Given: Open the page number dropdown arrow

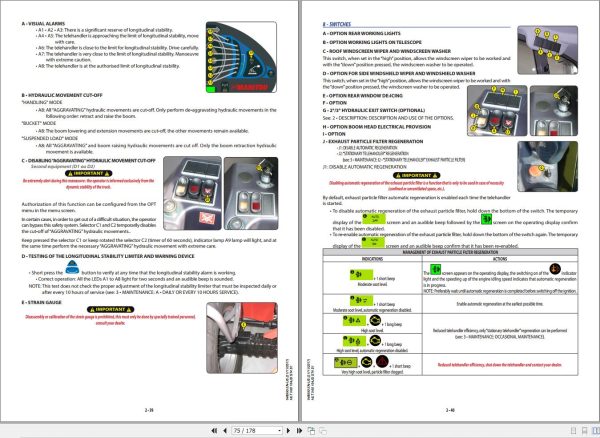Looking at the screenshot, I should tap(280, 431).
